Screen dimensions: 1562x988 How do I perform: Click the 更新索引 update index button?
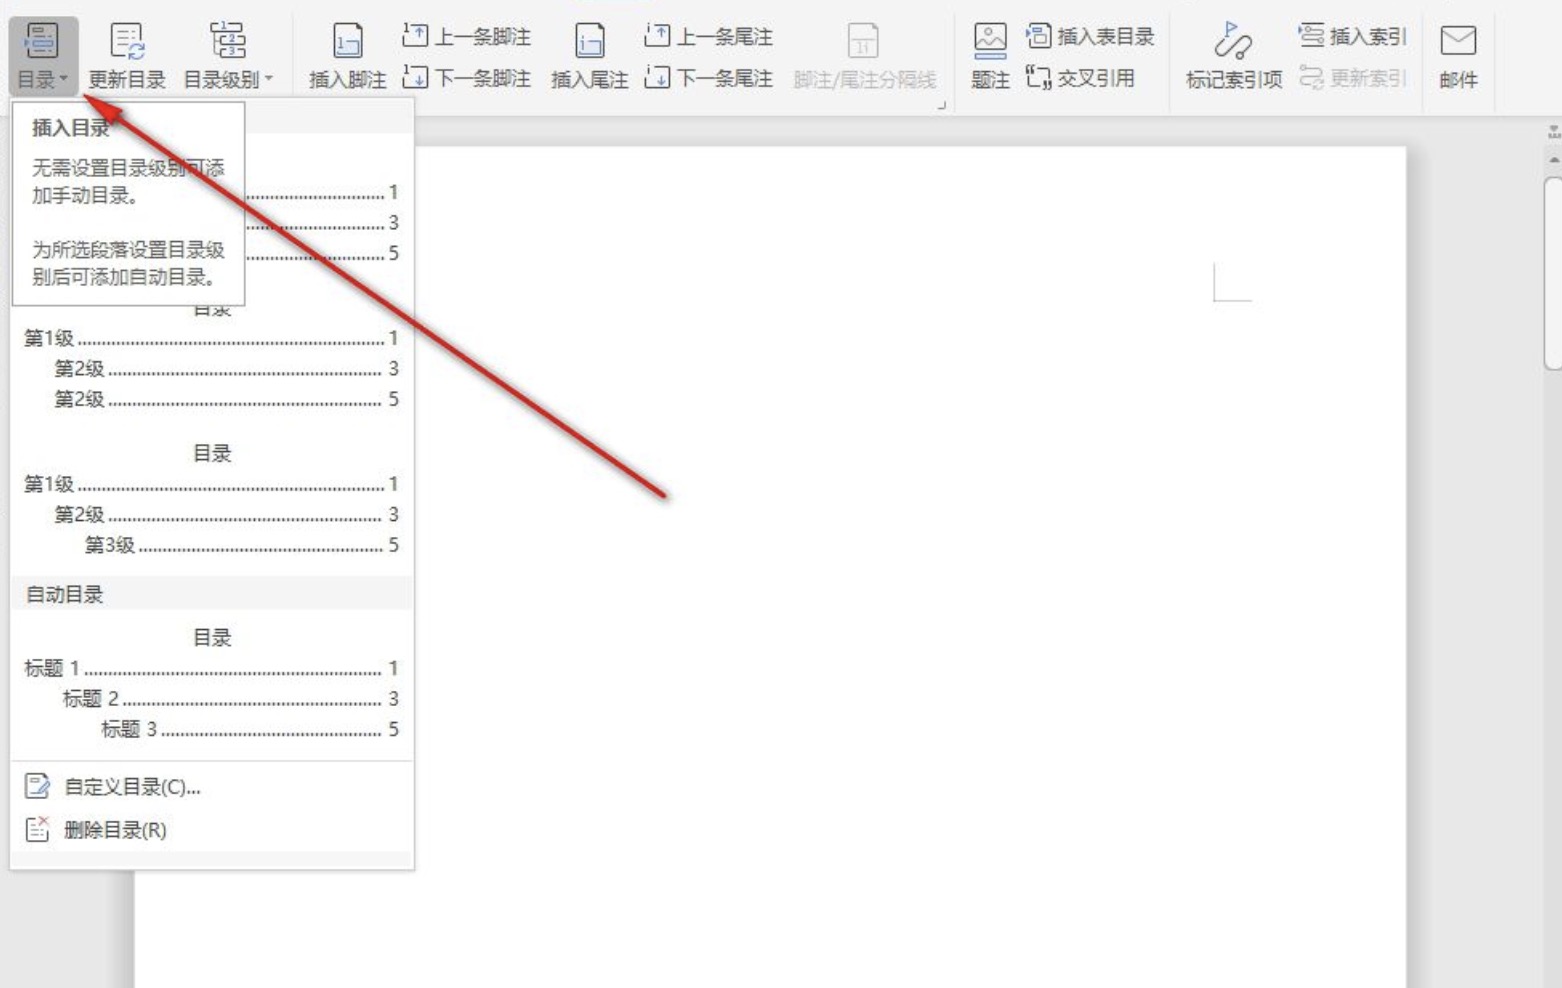(1353, 77)
